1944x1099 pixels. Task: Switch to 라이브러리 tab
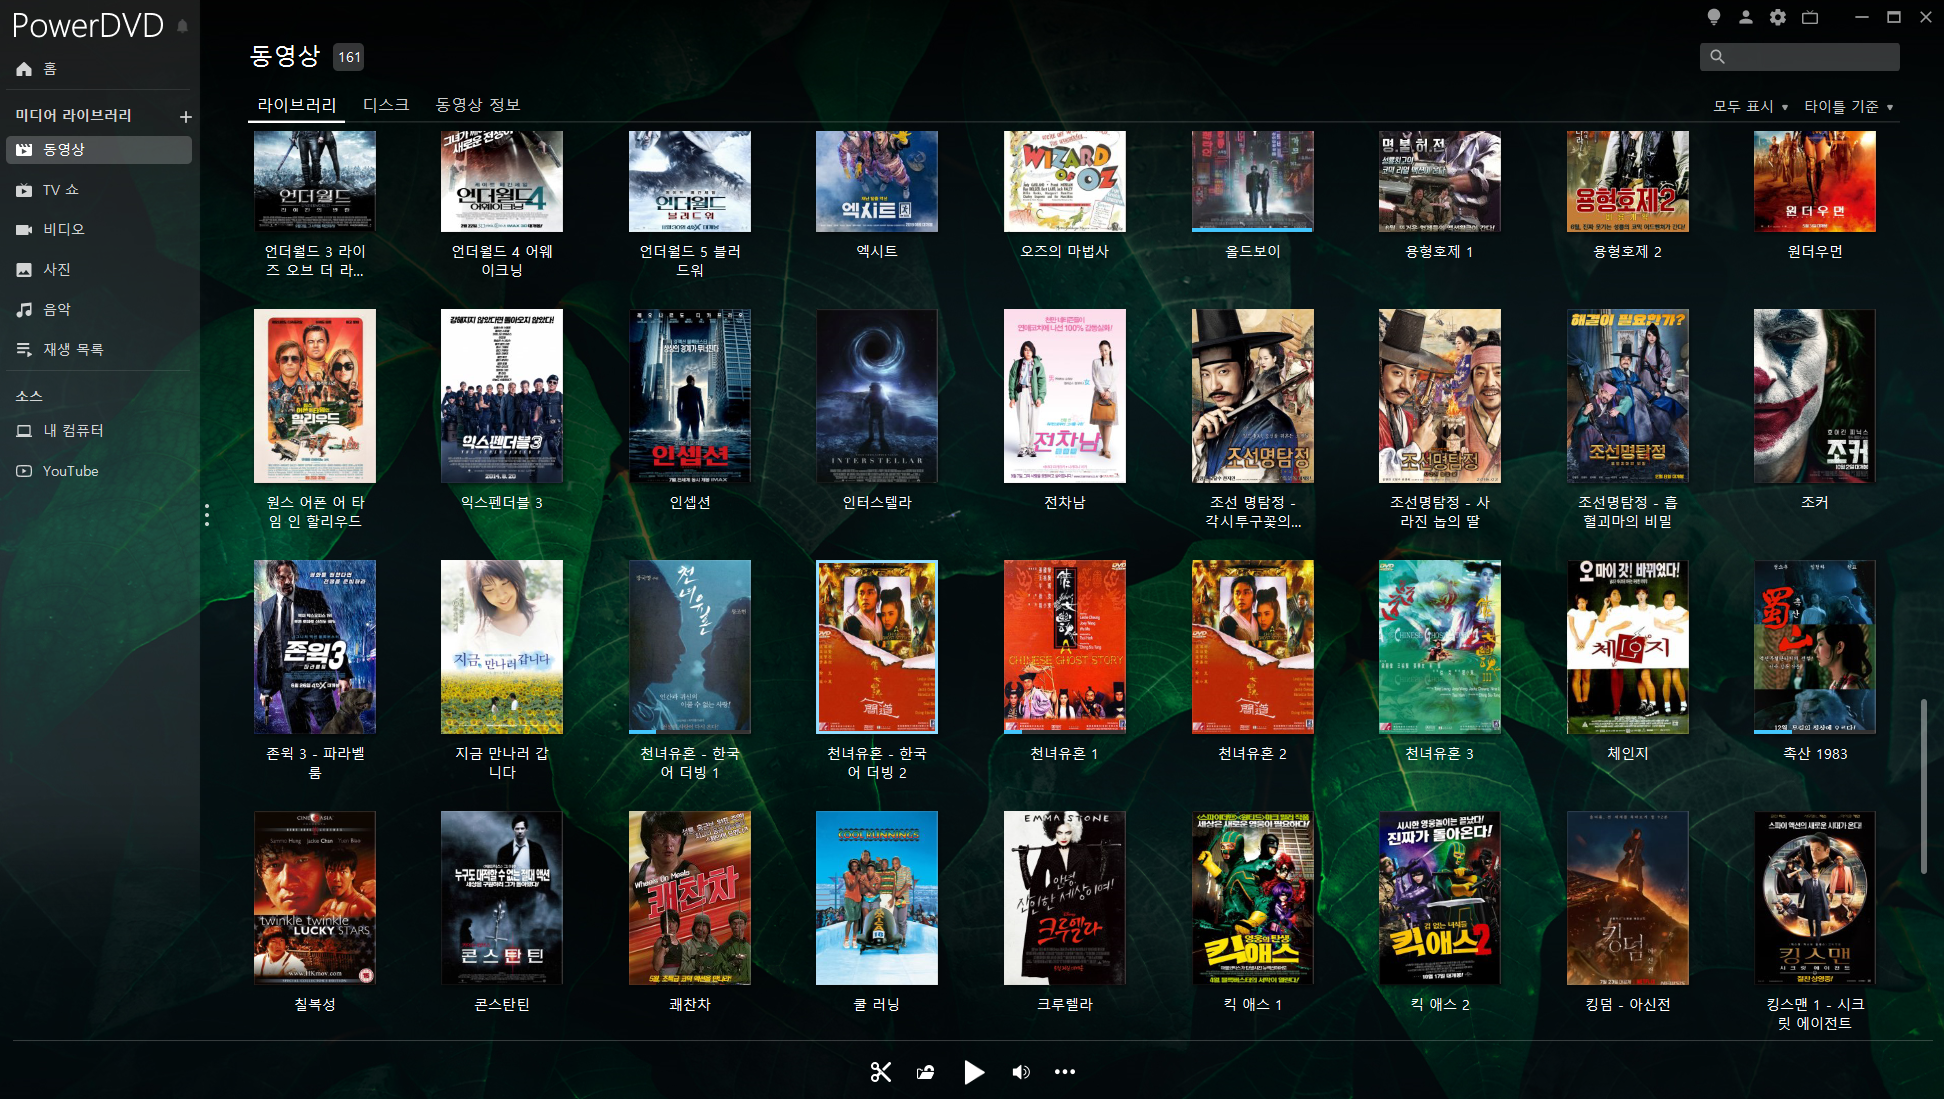[x=296, y=105]
